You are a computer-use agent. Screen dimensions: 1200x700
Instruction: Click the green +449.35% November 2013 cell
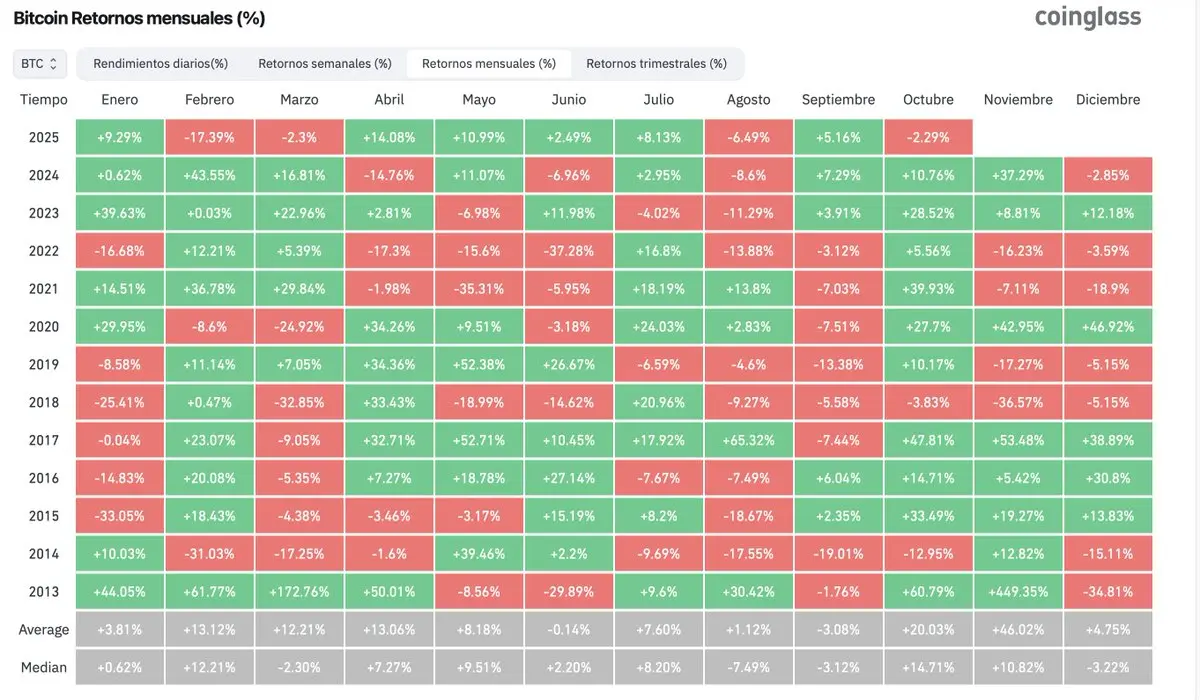1018,591
